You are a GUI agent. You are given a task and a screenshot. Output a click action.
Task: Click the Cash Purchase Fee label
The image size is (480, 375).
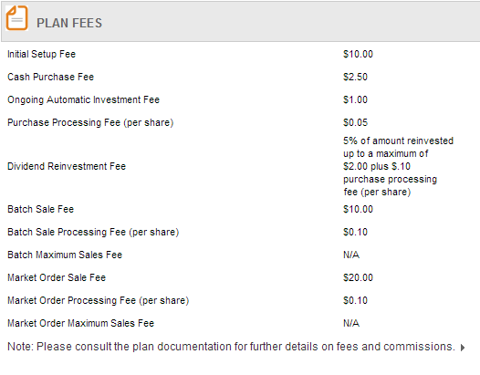coord(51,77)
